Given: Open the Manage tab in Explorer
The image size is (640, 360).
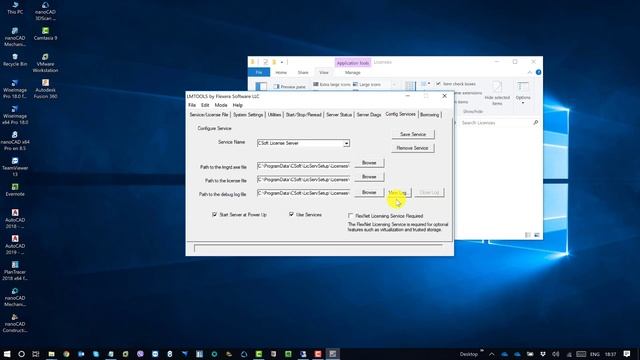Looking at the screenshot, I should [353, 72].
